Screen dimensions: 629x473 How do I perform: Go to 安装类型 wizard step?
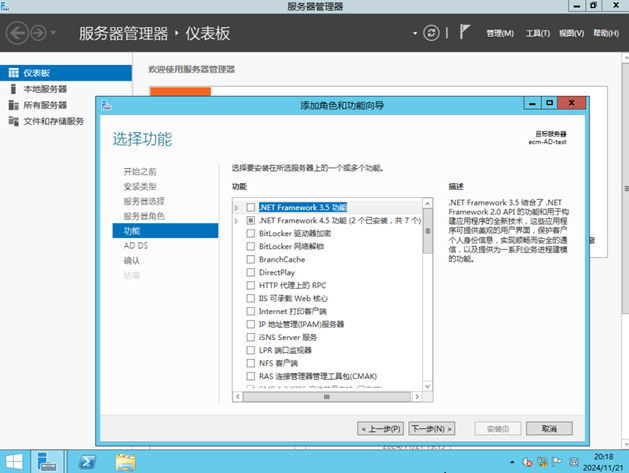[140, 187]
